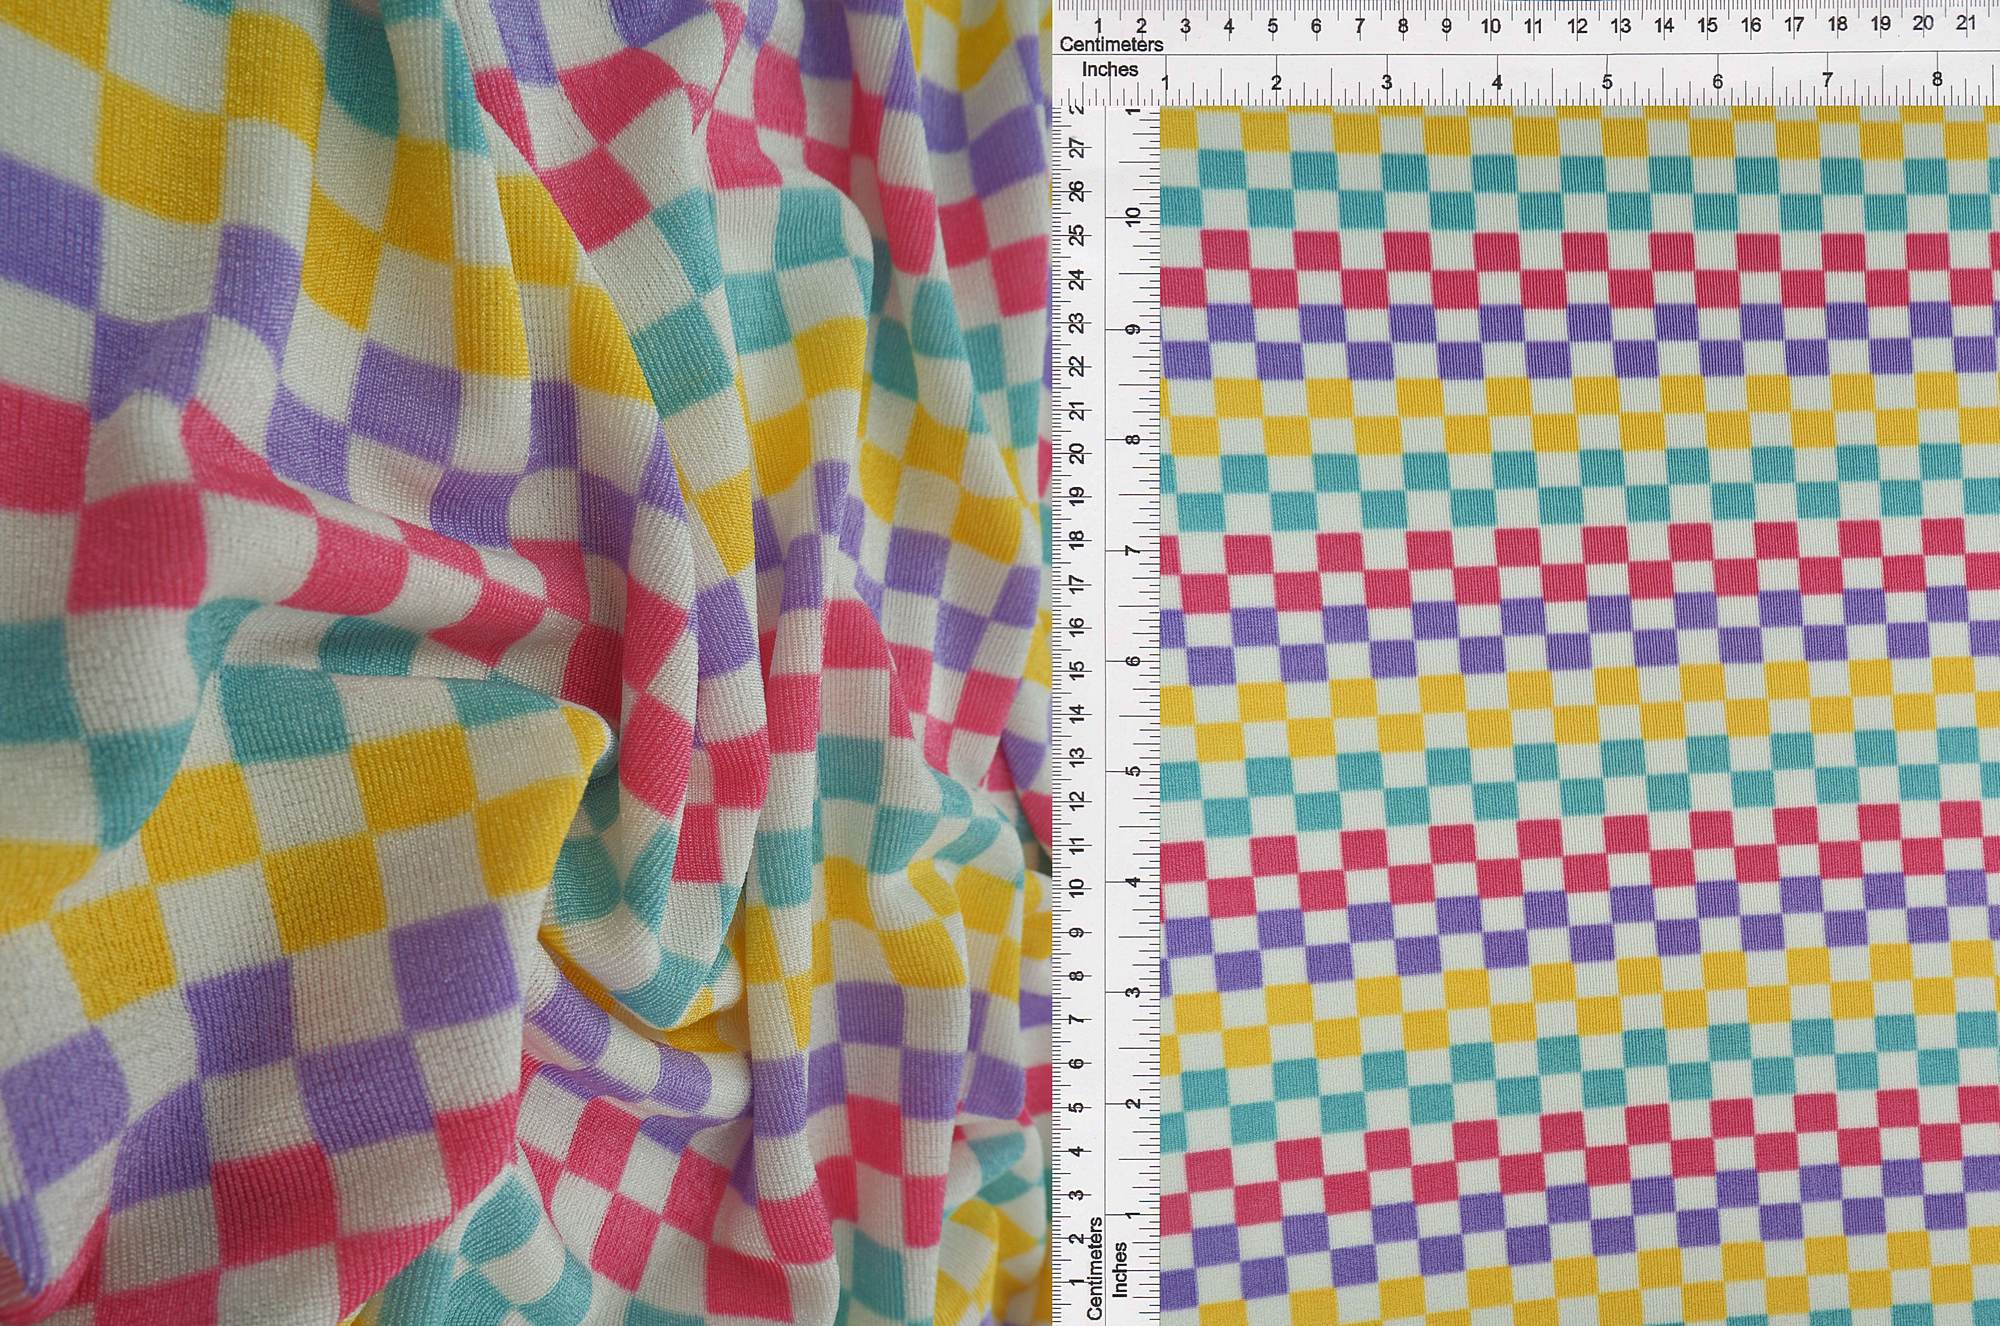Click the 10 mark on the vertical inch ruler
This screenshot has width=2000, height=1326.
1133,217
